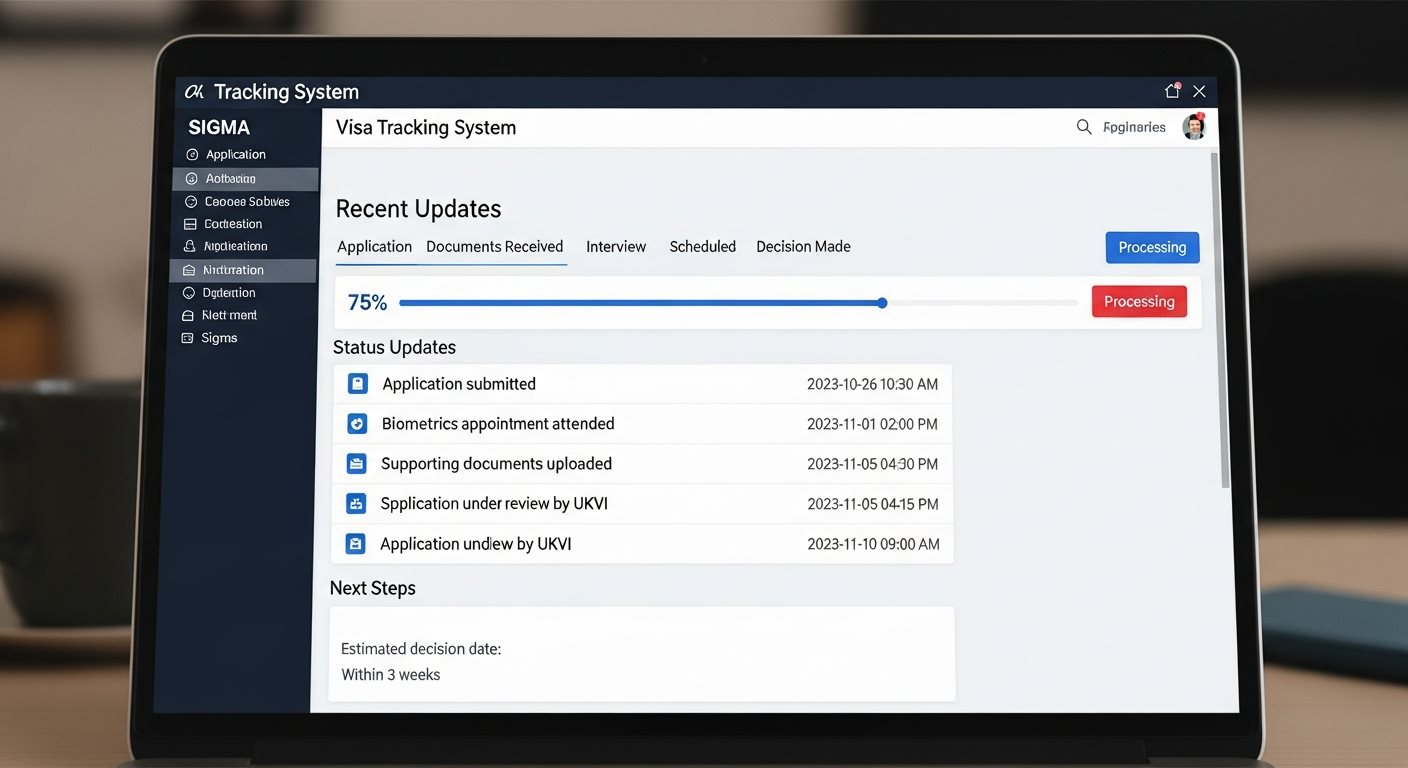Switch to the Documents Received tab
Image resolution: width=1408 pixels, height=768 pixels.
click(494, 247)
